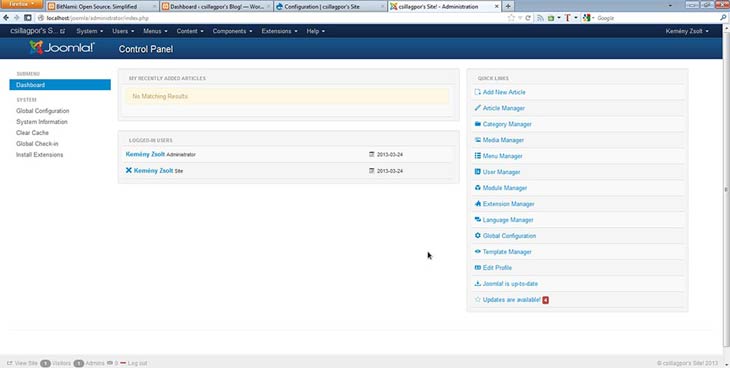Select Dashboard in the submenu
730x368 pixels.
pyautogui.click(x=60, y=85)
